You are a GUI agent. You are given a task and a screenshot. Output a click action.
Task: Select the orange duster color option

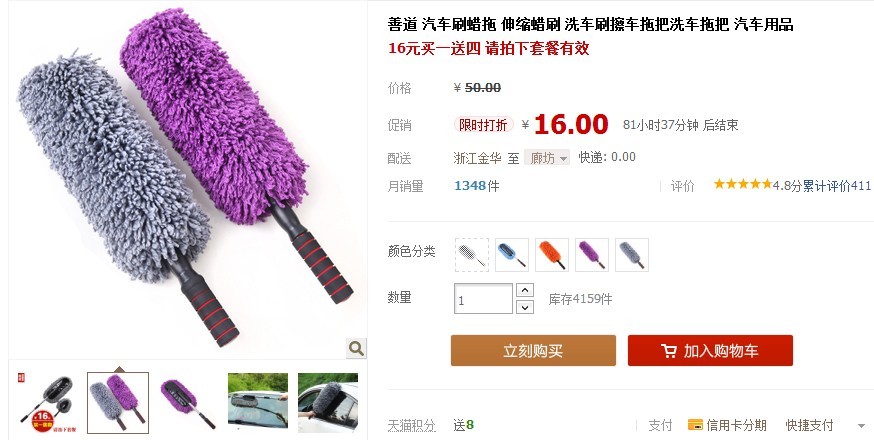(552, 255)
